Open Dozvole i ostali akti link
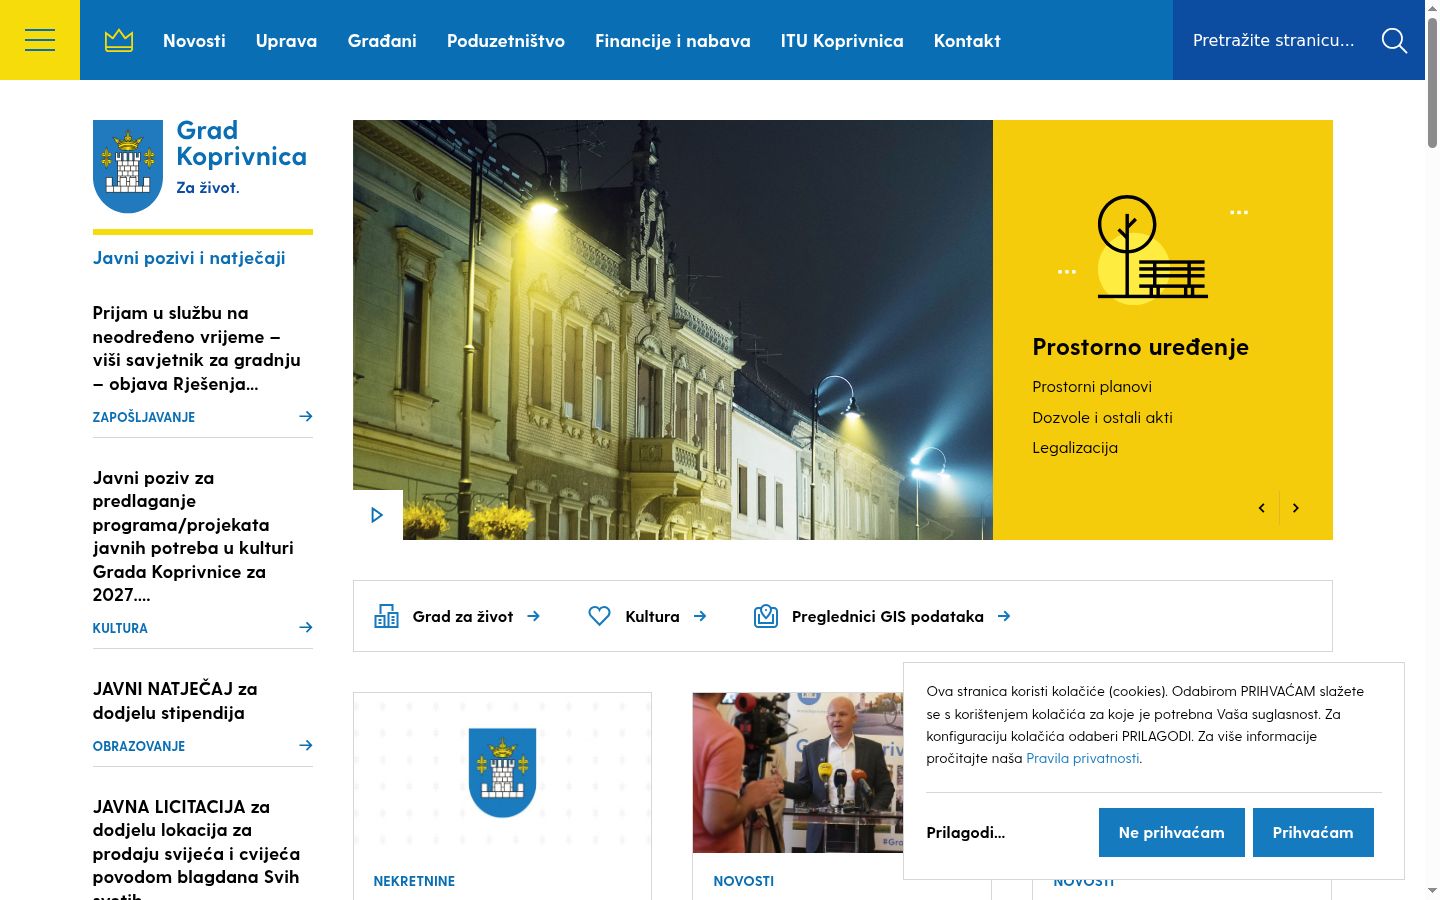The width and height of the screenshot is (1440, 900). (1102, 417)
